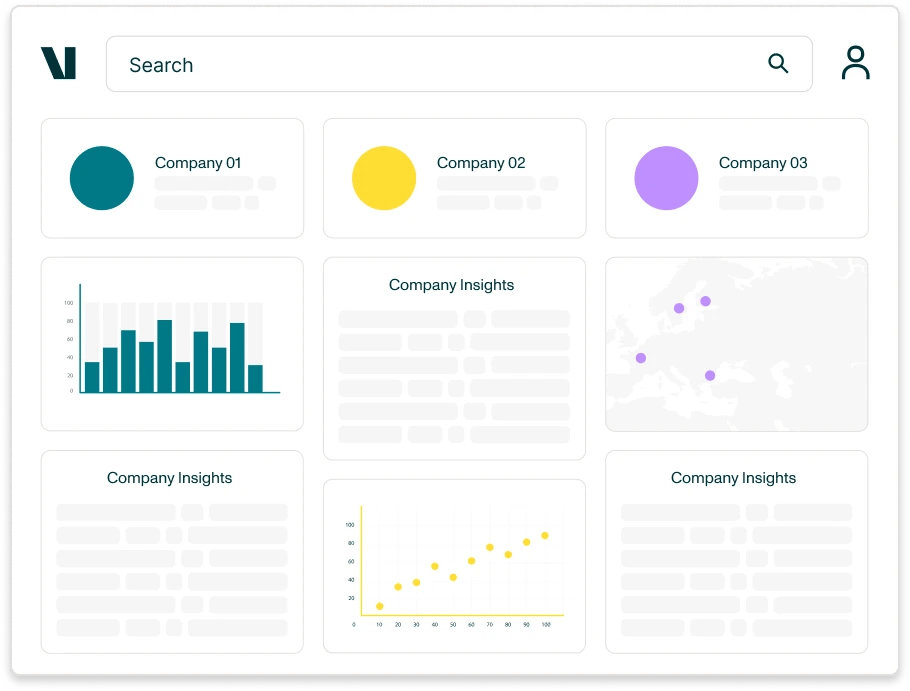Select the purple Company 03 avatar circle
The image size is (910, 691).
(667, 178)
